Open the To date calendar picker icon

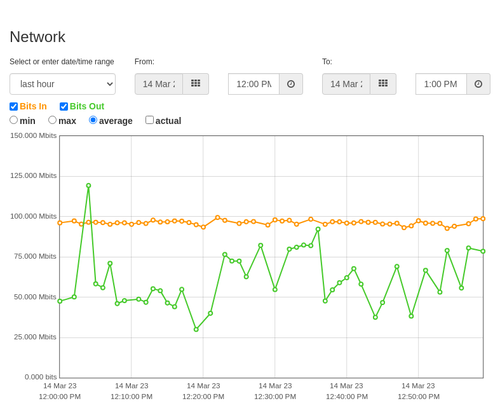pyautogui.click(x=383, y=84)
